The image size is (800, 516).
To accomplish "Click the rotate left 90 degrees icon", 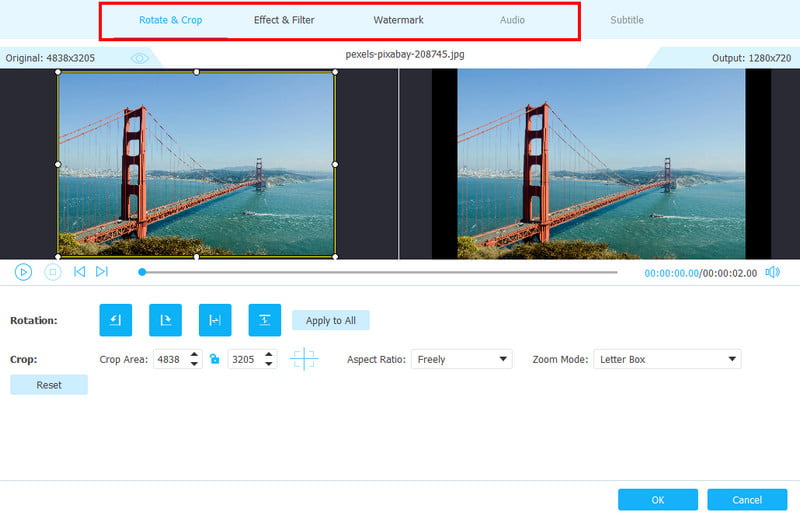I will [x=115, y=320].
